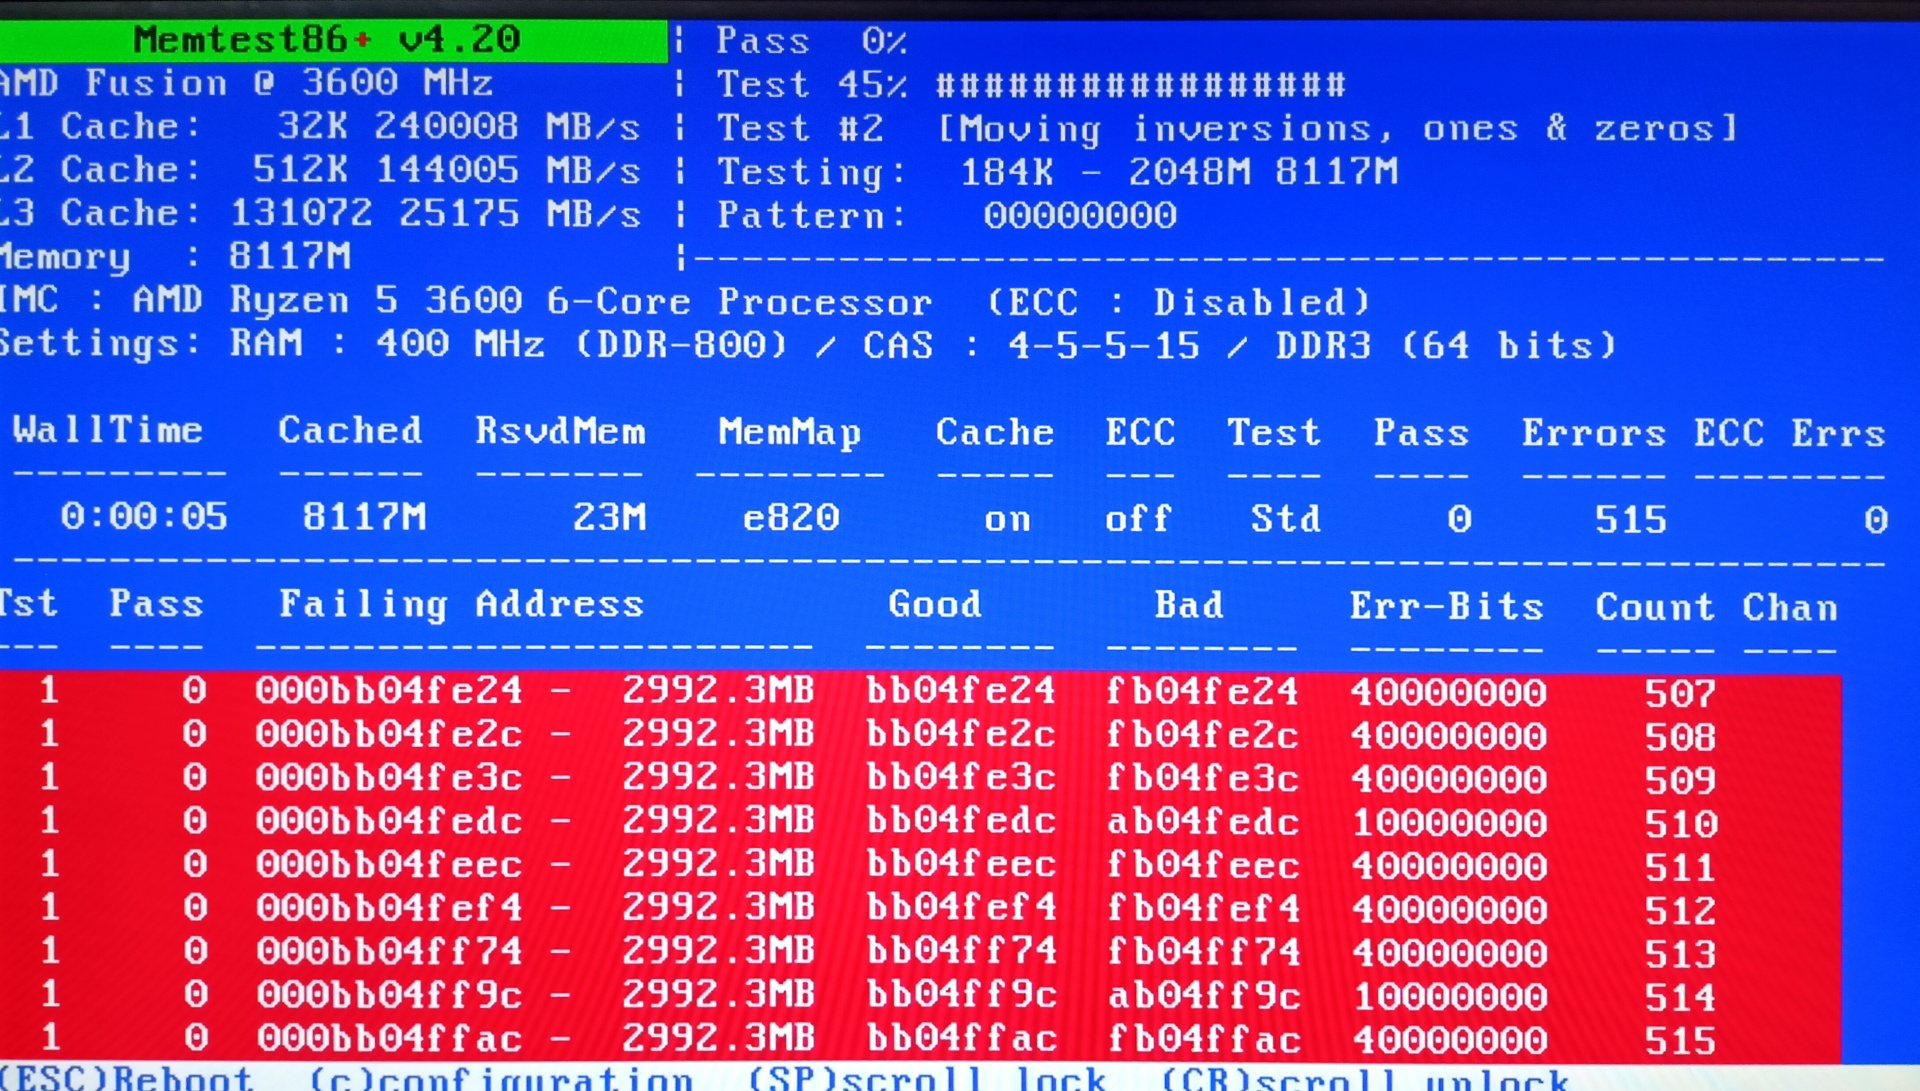Screen dimensions: 1920x1091
Task: Click the ECC : Disabled label
Action: tap(1178, 302)
